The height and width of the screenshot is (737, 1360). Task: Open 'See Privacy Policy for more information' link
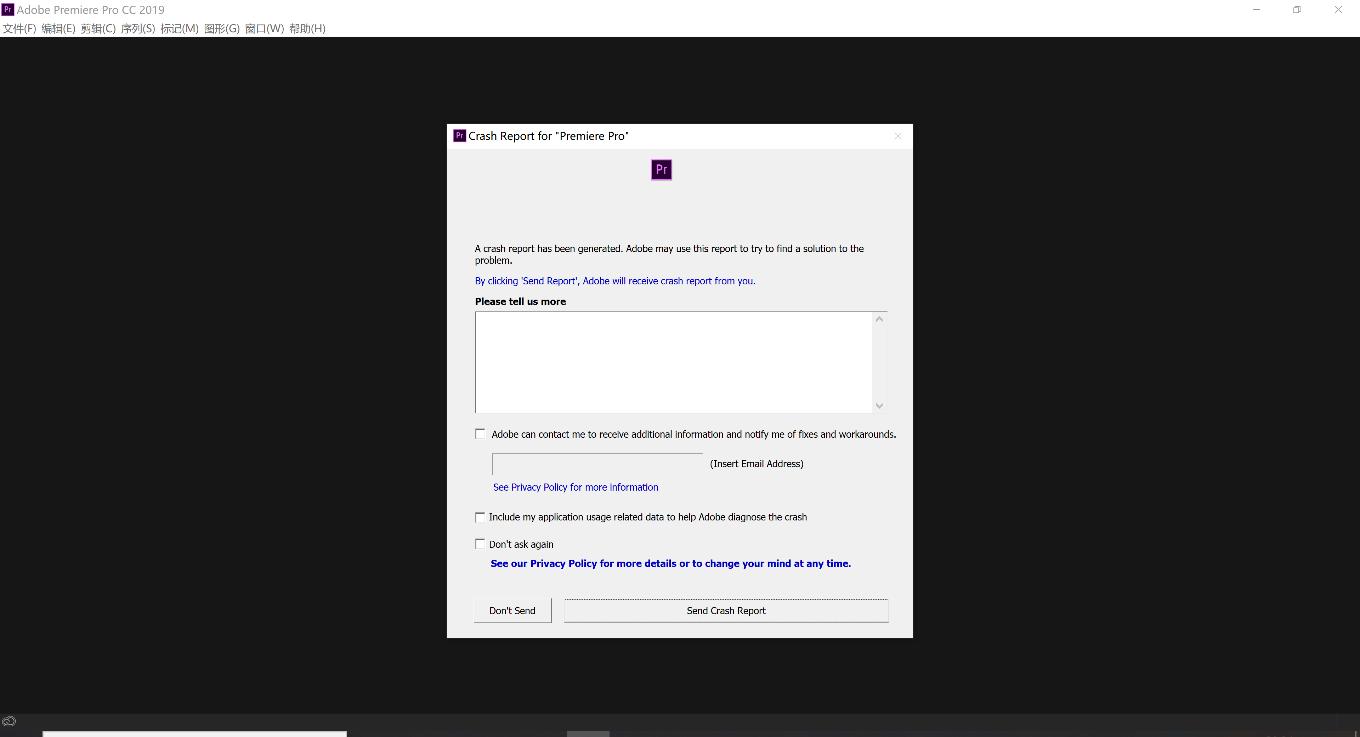pos(575,487)
